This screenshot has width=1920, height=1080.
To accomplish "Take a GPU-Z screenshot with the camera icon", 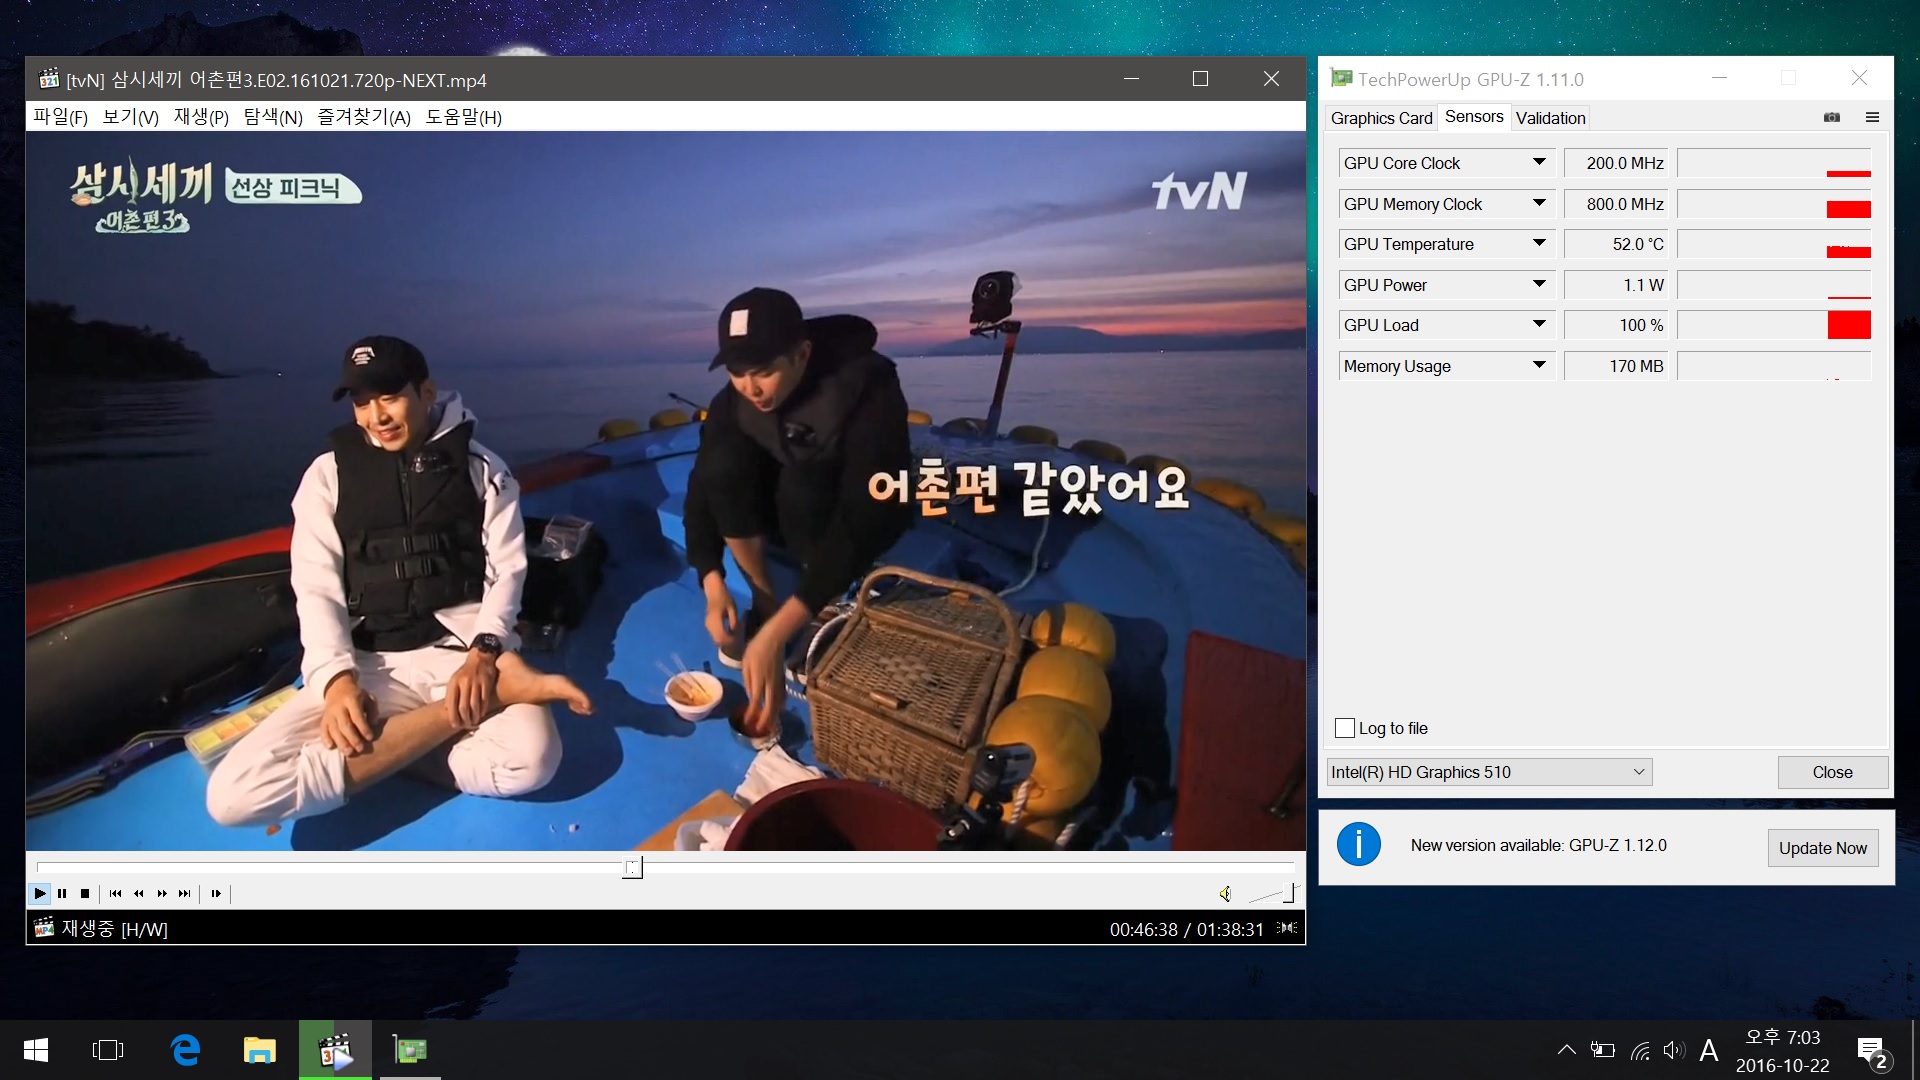I will (x=1832, y=117).
